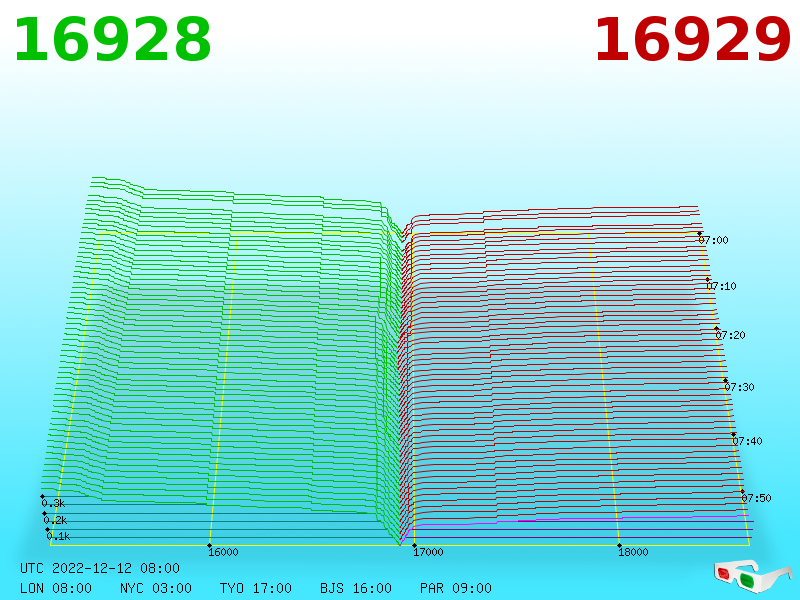800x600 pixels.
Task: Click the 16000 price axis label
Action: pyautogui.click(x=223, y=552)
